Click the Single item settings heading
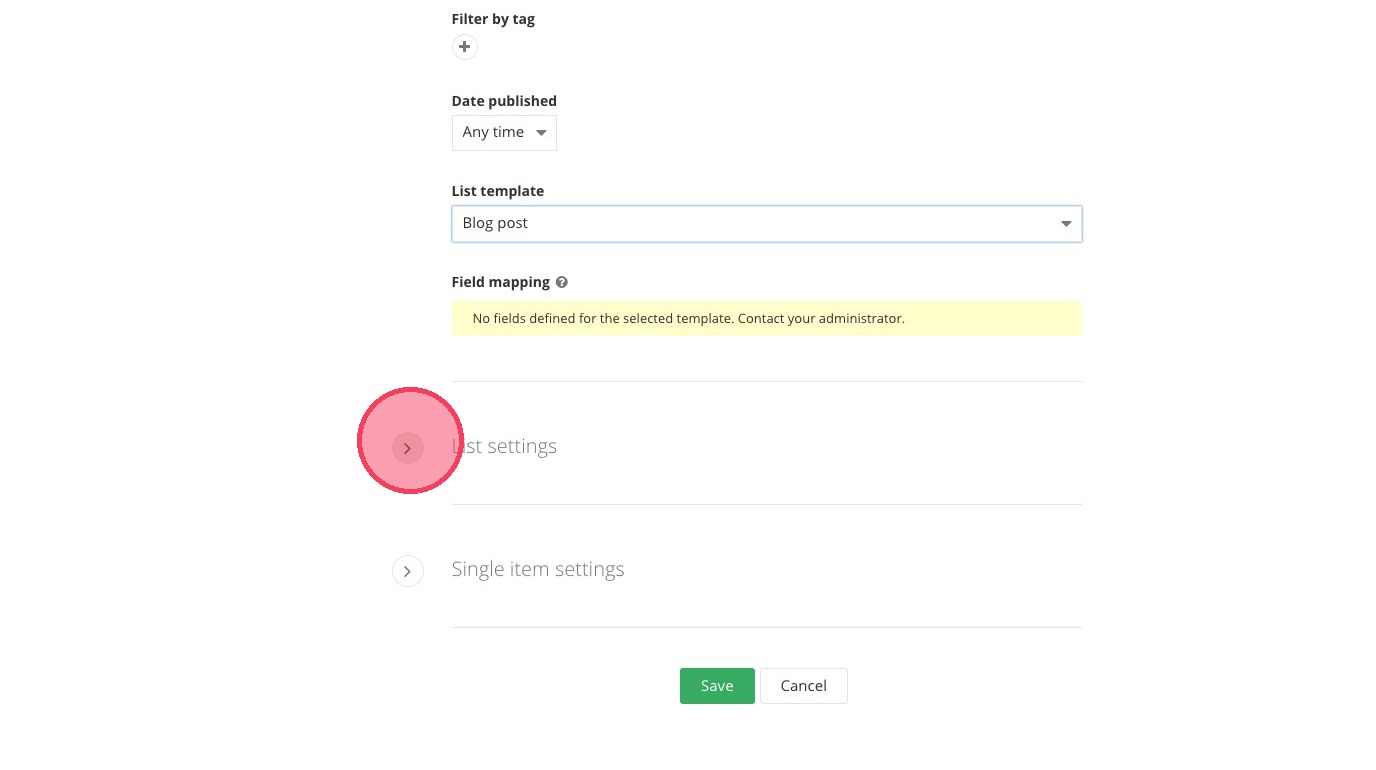The width and height of the screenshot is (1376, 770). 538,569
